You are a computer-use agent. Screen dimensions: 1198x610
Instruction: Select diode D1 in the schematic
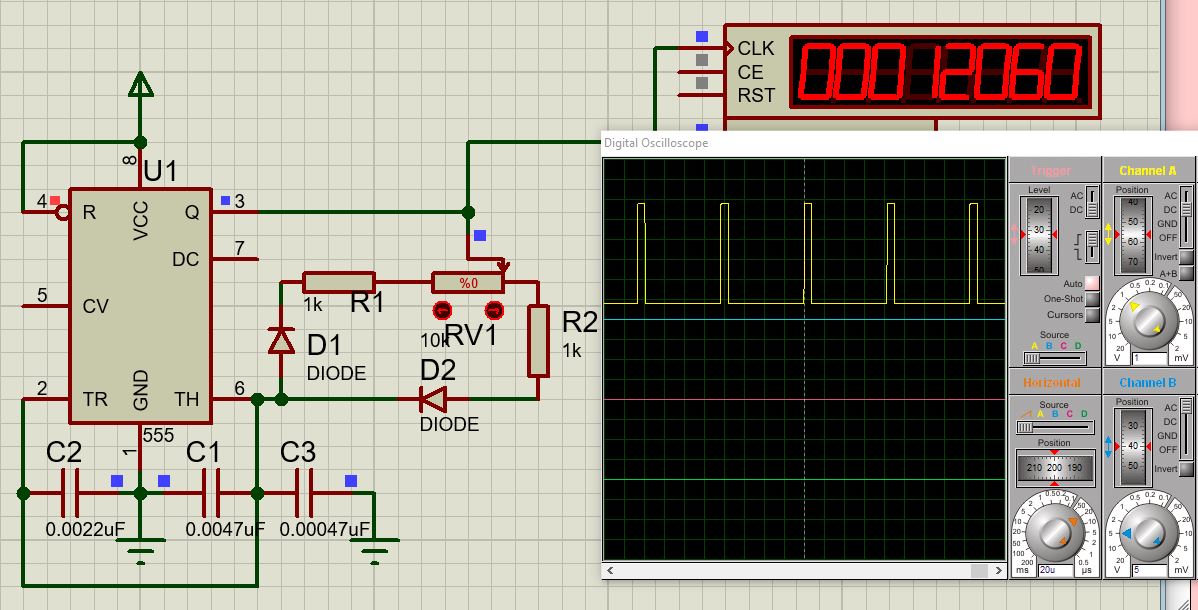click(282, 342)
